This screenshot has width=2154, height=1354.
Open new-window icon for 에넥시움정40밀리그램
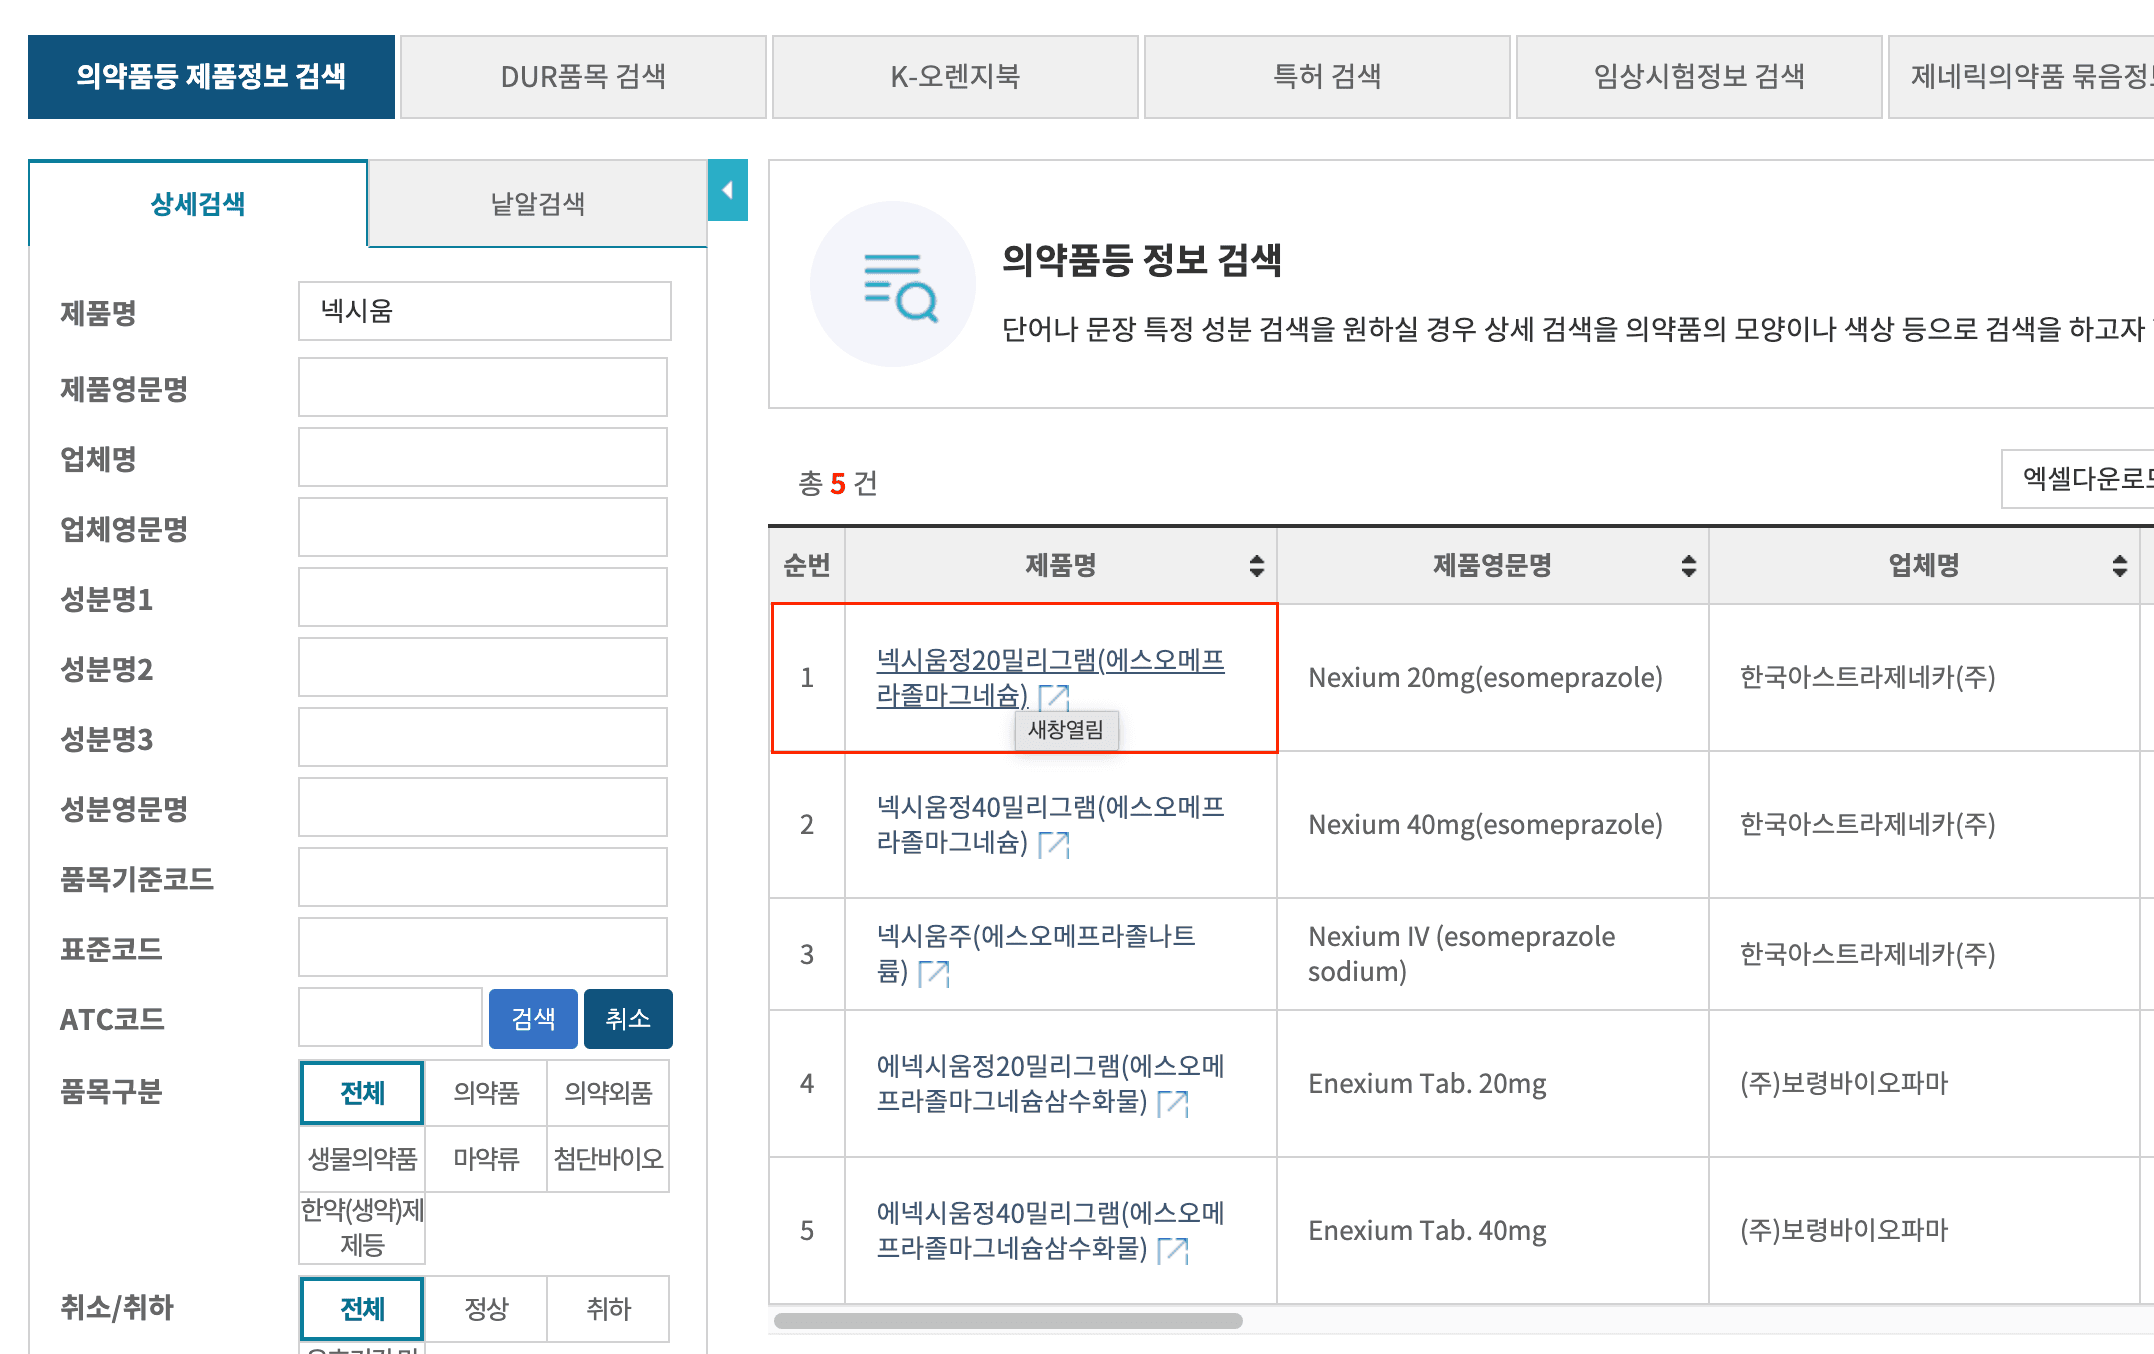1173,1250
